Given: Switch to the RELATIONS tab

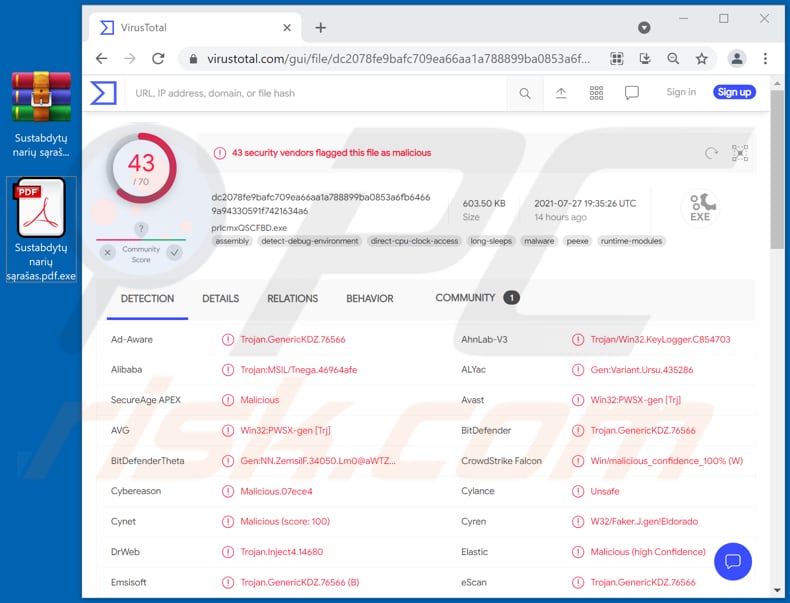Looking at the screenshot, I should point(292,299).
